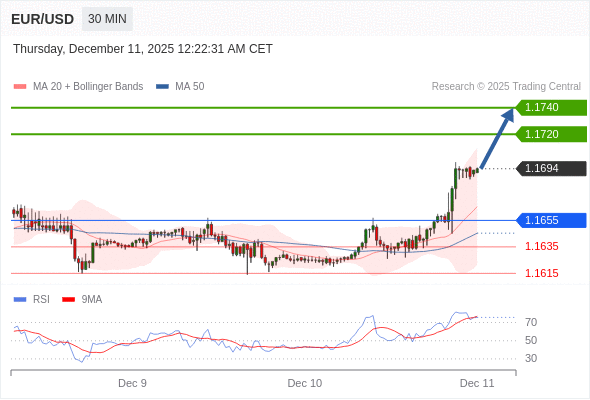The height and width of the screenshot is (400, 590).
Task: Click the RSI 70 level label
Action: coord(531,322)
